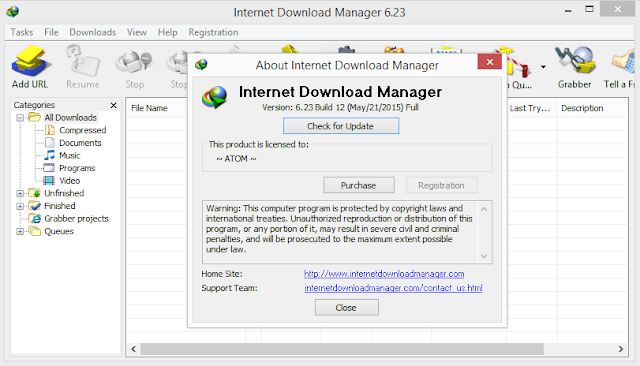Click the horizontal scrollbar right arrow
Viewport: 640px width, 366px height.
(620, 349)
